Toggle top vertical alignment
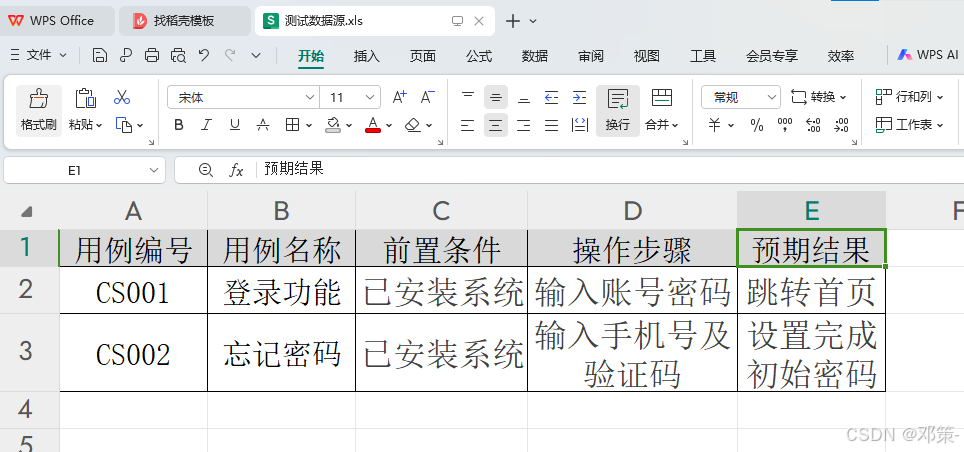The height and width of the screenshot is (452, 964). (468, 97)
